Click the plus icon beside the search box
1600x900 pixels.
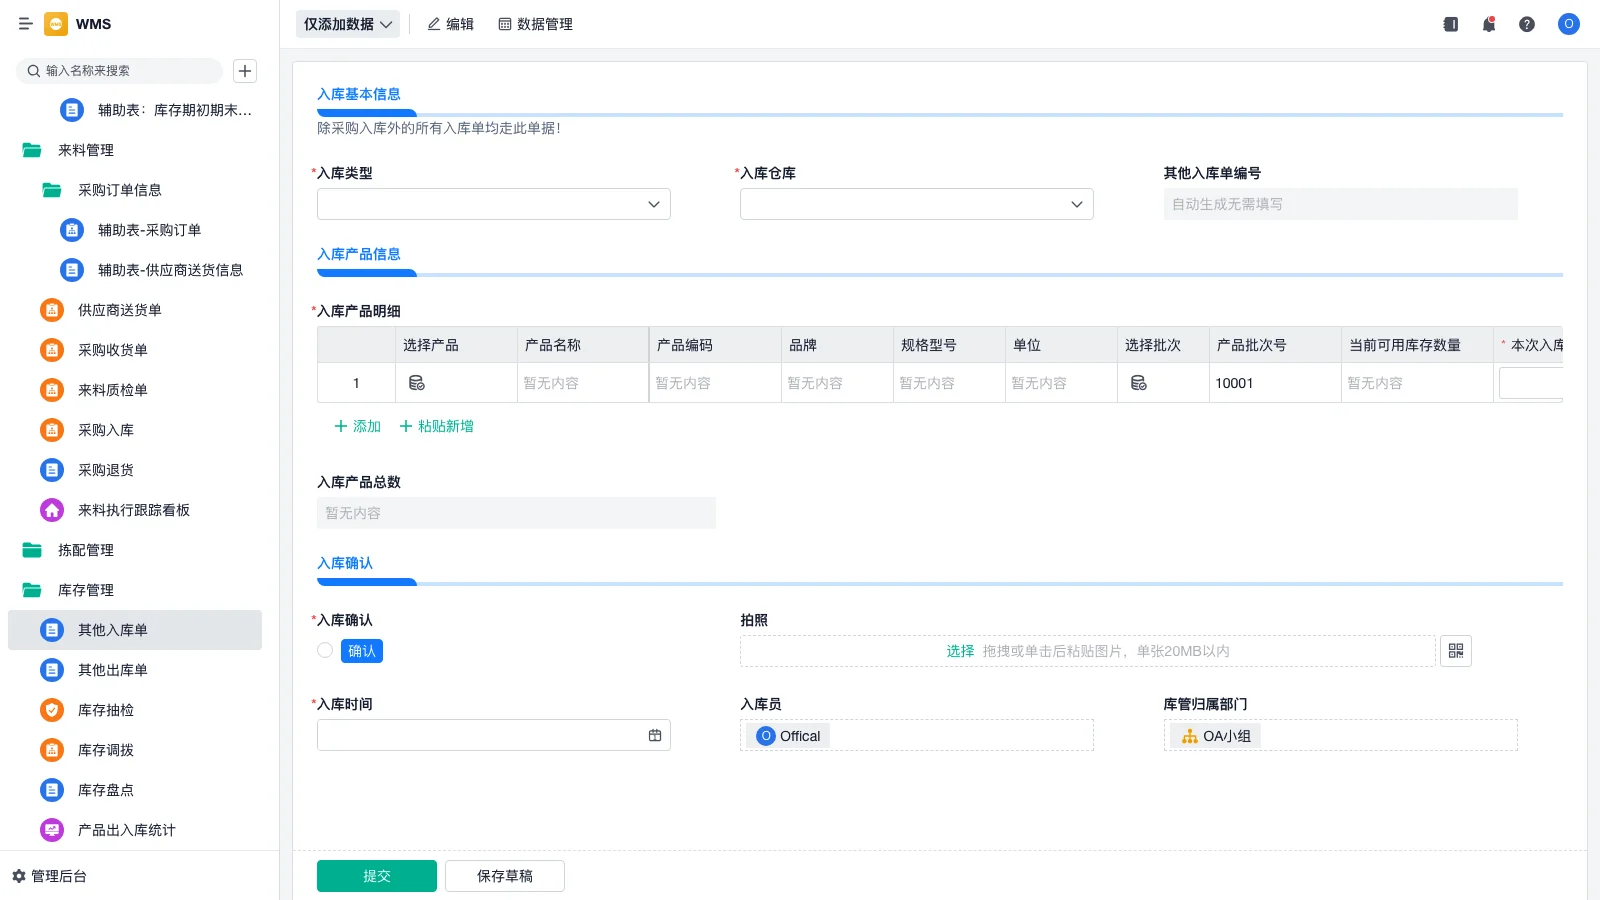(x=245, y=71)
